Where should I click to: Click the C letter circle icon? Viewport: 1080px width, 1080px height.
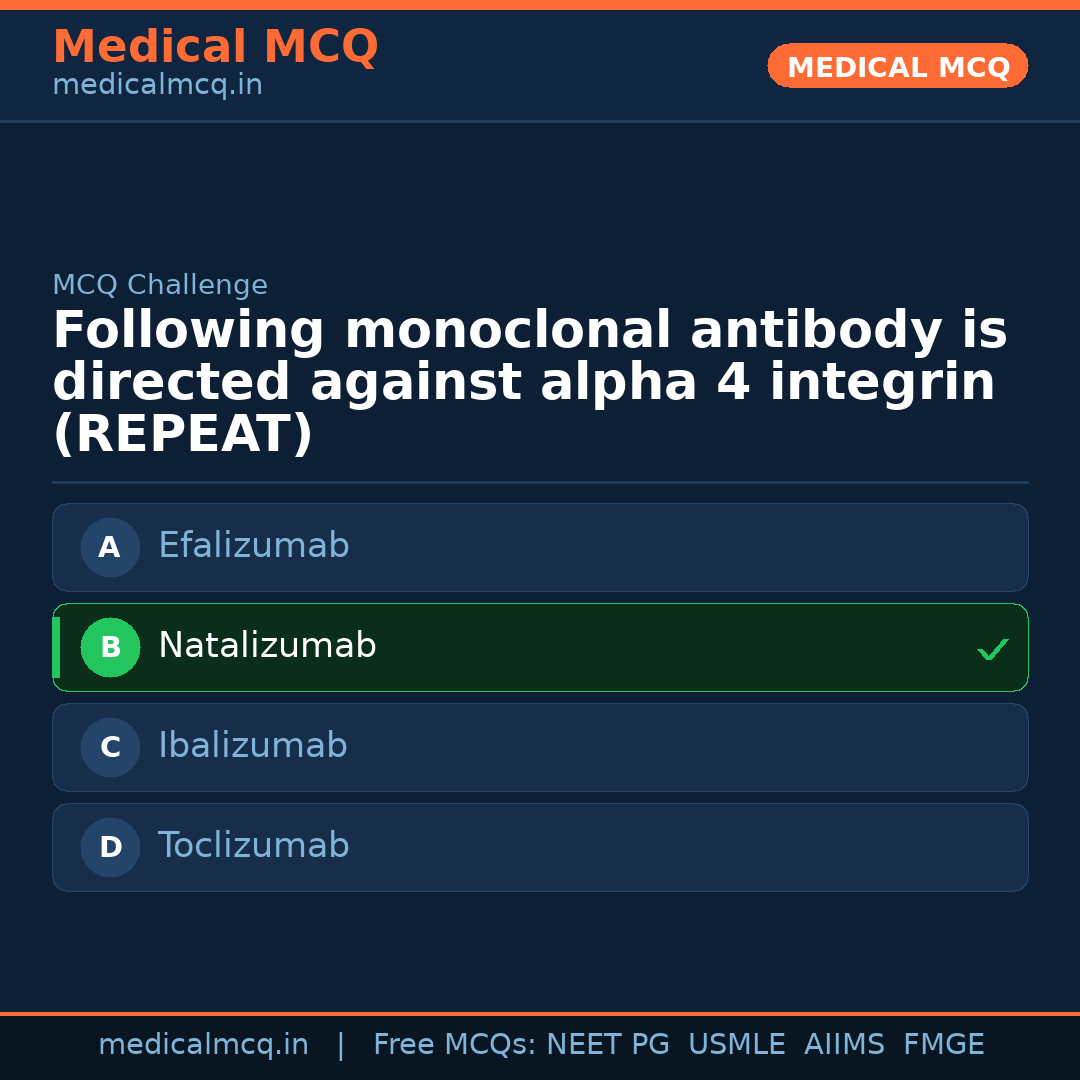110,747
